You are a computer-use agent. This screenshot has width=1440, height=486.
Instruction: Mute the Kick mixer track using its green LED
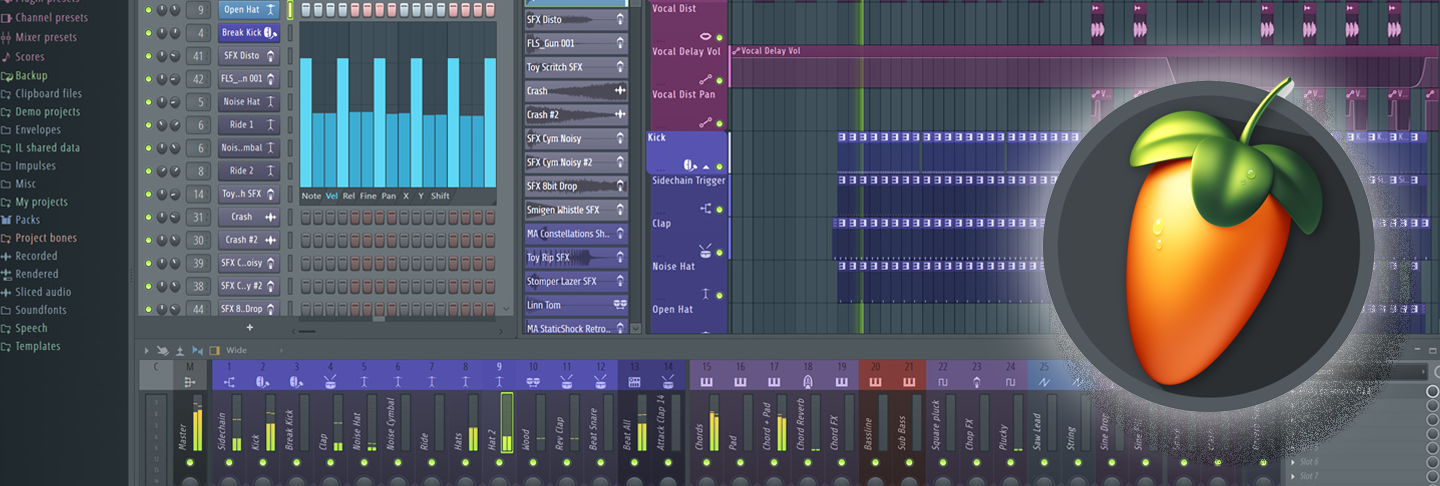pos(263,463)
